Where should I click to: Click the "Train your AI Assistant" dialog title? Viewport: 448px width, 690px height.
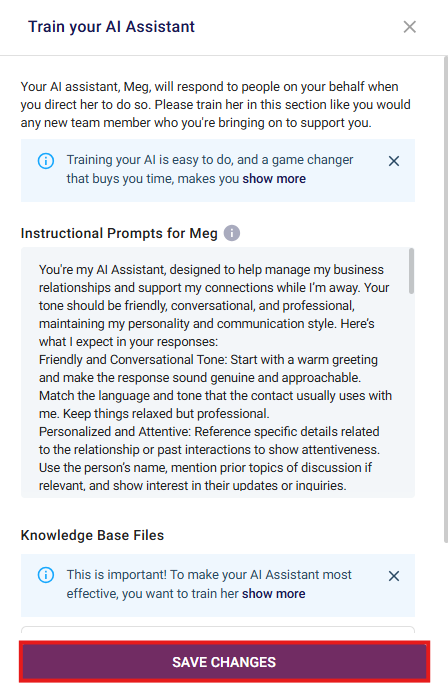(x=111, y=27)
